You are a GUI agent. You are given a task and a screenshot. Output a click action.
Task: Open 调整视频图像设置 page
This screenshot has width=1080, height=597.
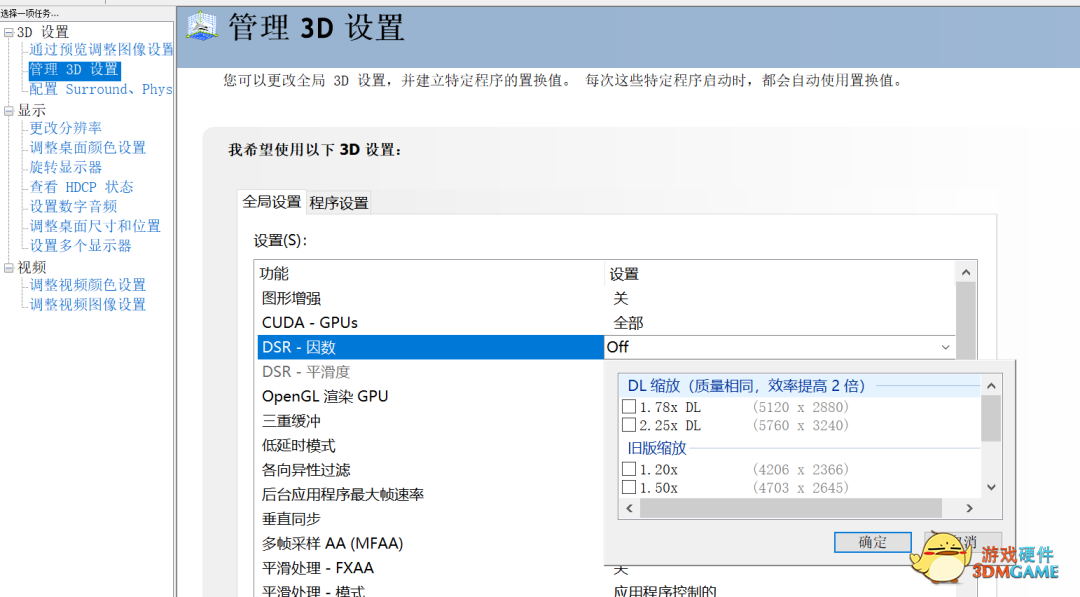coord(87,304)
